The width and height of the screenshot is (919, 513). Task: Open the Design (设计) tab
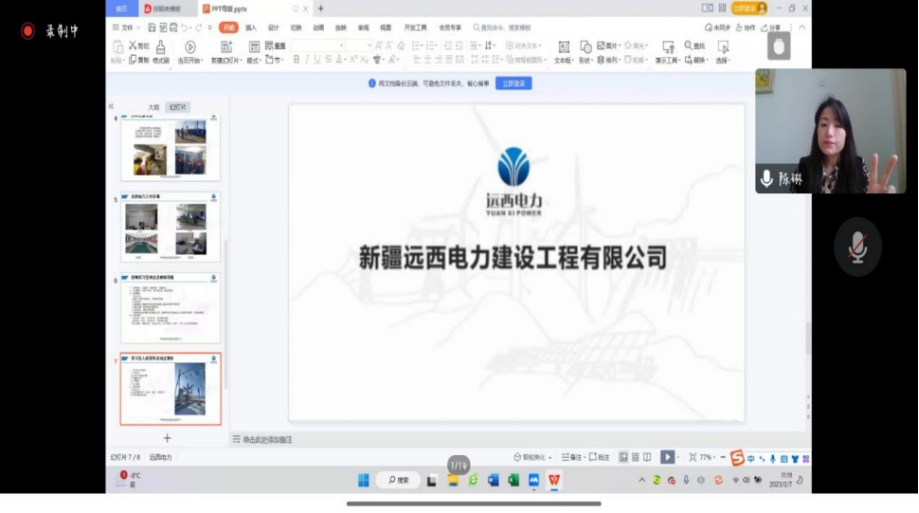coord(273,28)
